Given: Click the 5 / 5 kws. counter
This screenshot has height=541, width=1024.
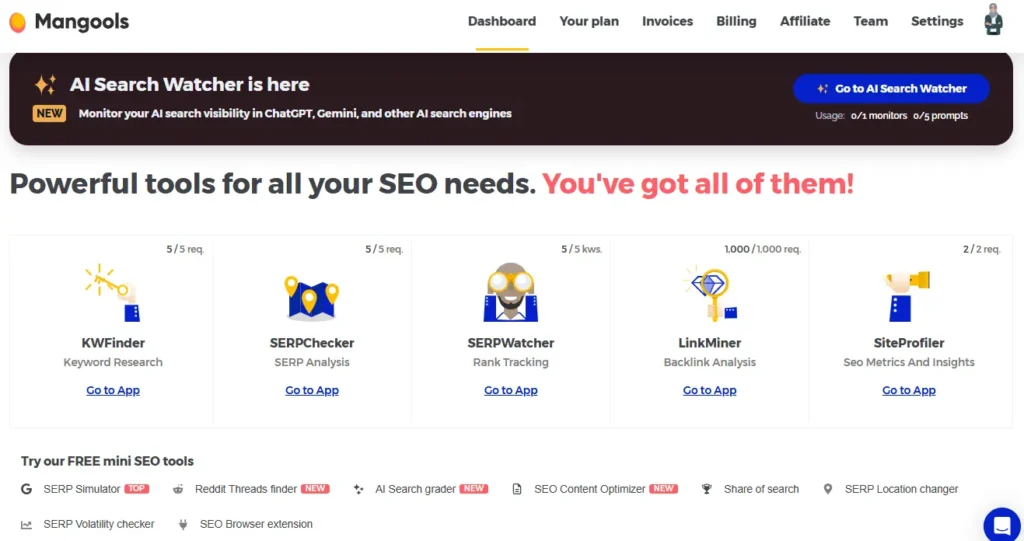Looking at the screenshot, I should (581, 249).
